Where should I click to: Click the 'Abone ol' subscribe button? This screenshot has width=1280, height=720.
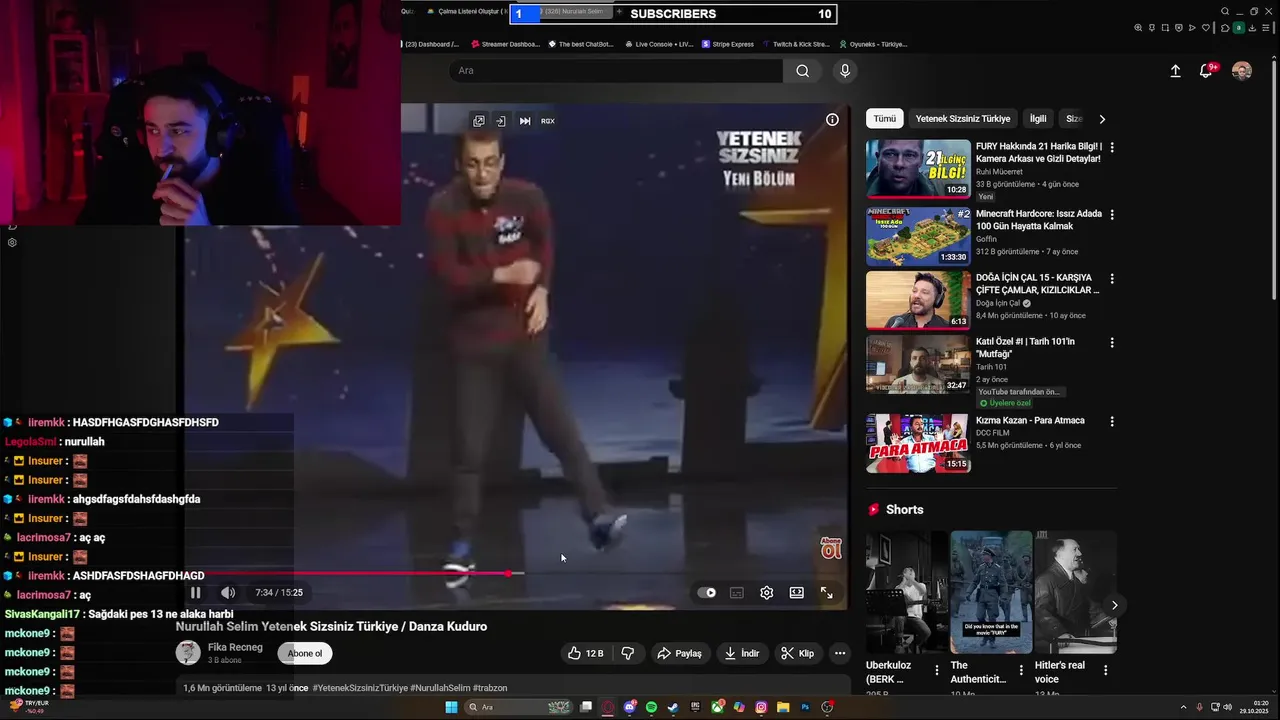pyautogui.click(x=305, y=653)
